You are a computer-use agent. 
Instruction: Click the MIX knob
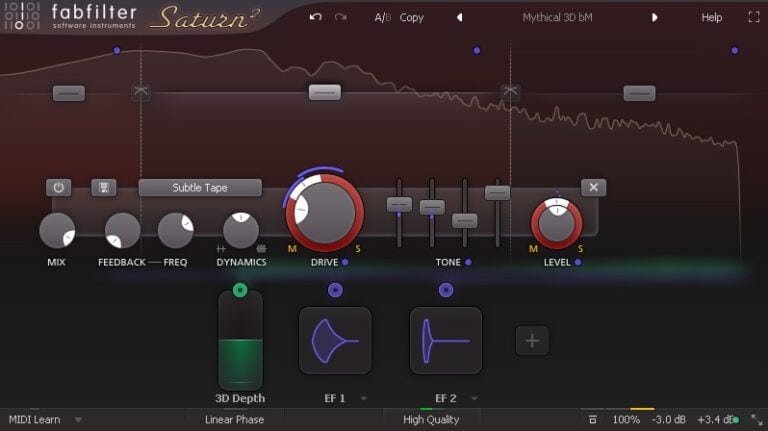click(57, 230)
